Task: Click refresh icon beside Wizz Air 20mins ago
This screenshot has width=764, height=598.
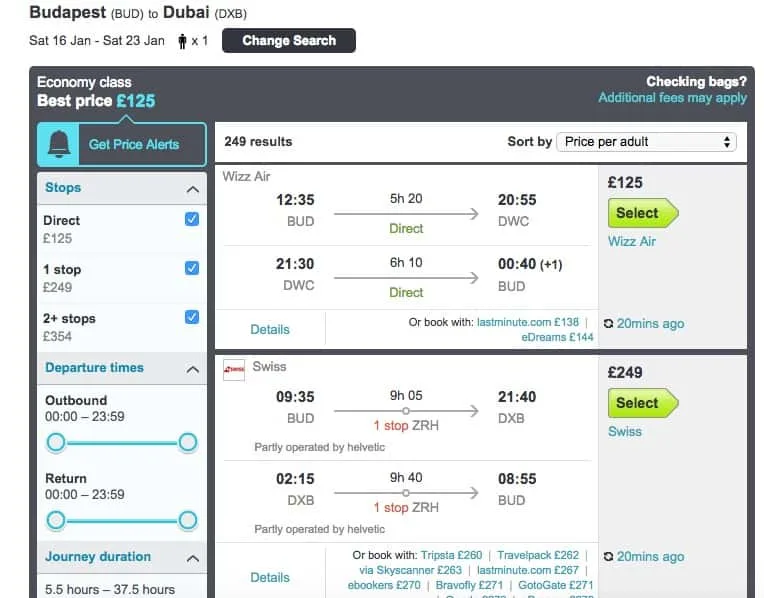Action: [610, 324]
